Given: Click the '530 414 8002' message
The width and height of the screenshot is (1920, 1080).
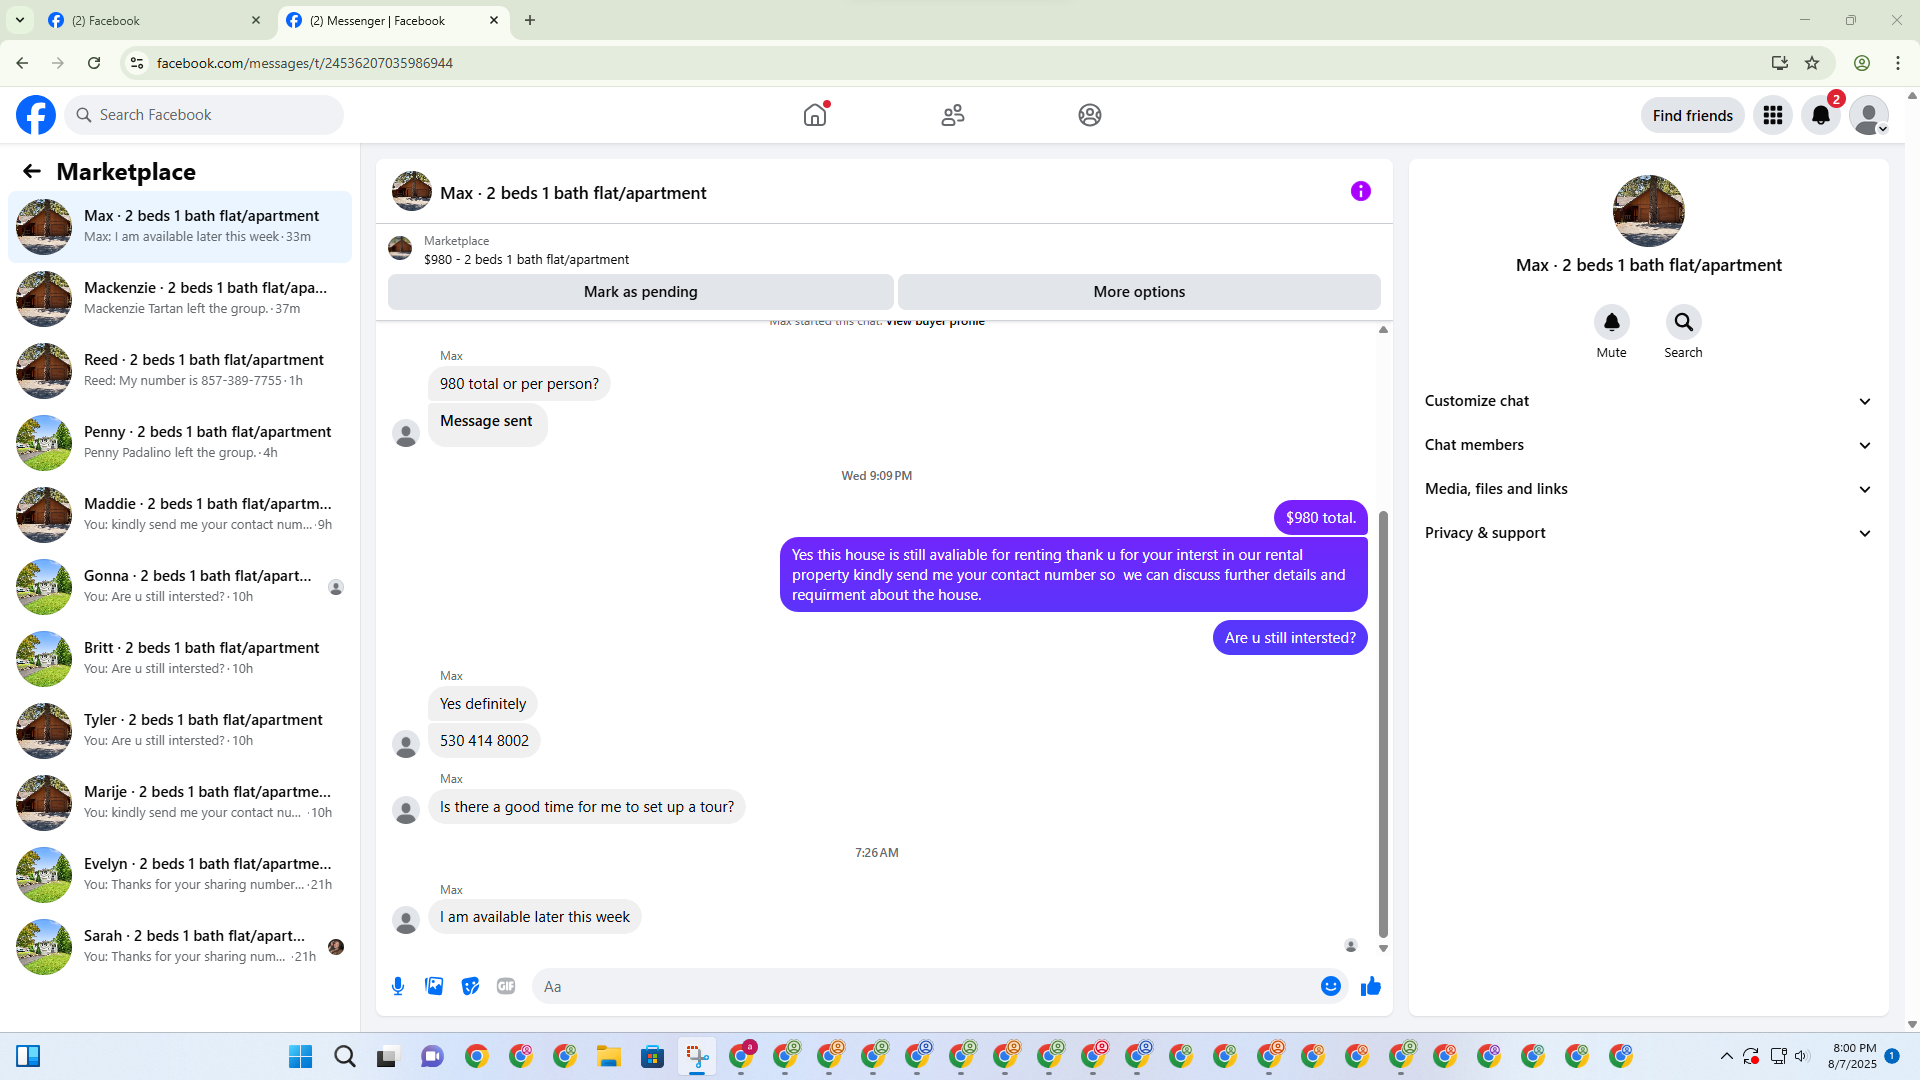Looking at the screenshot, I should (484, 741).
